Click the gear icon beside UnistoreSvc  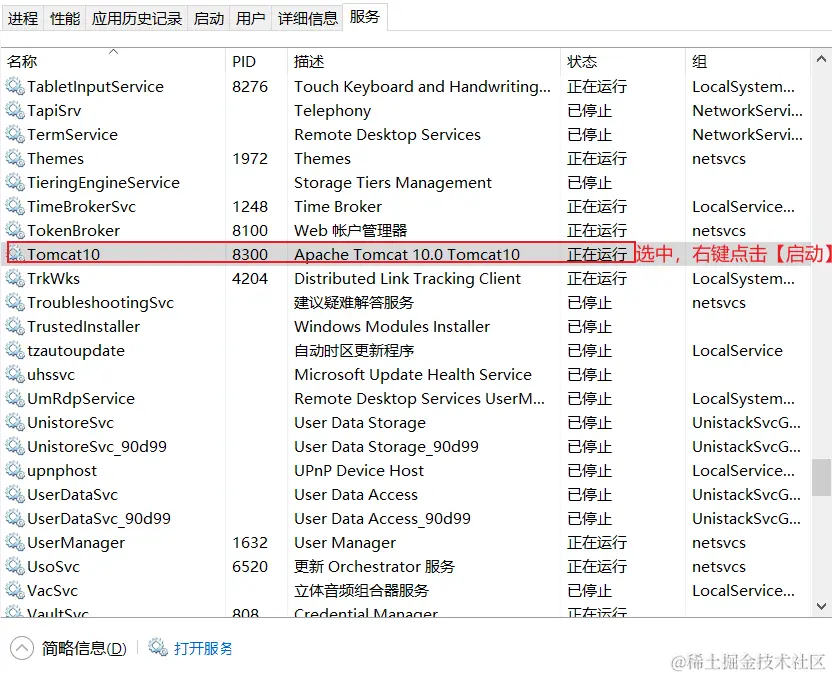(x=15, y=422)
